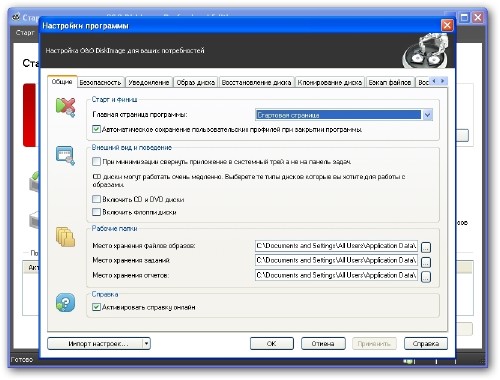Browse for reports storage folder

pyautogui.click(x=426, y=277)
